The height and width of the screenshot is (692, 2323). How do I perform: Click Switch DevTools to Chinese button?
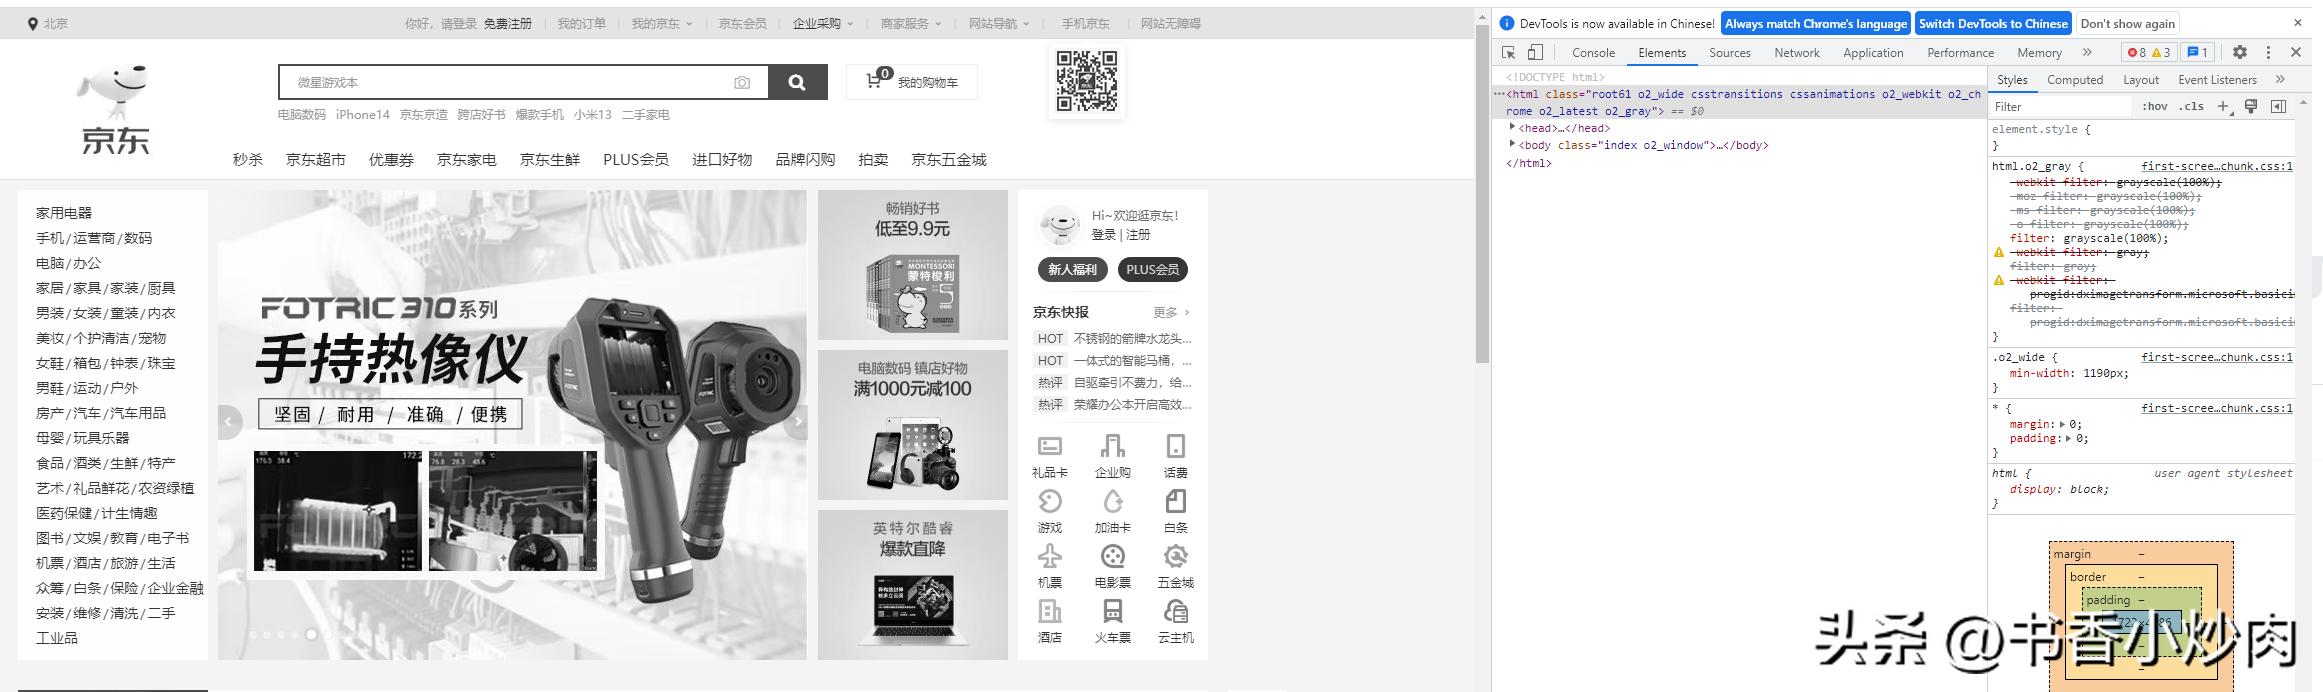tap(1993, 23)
